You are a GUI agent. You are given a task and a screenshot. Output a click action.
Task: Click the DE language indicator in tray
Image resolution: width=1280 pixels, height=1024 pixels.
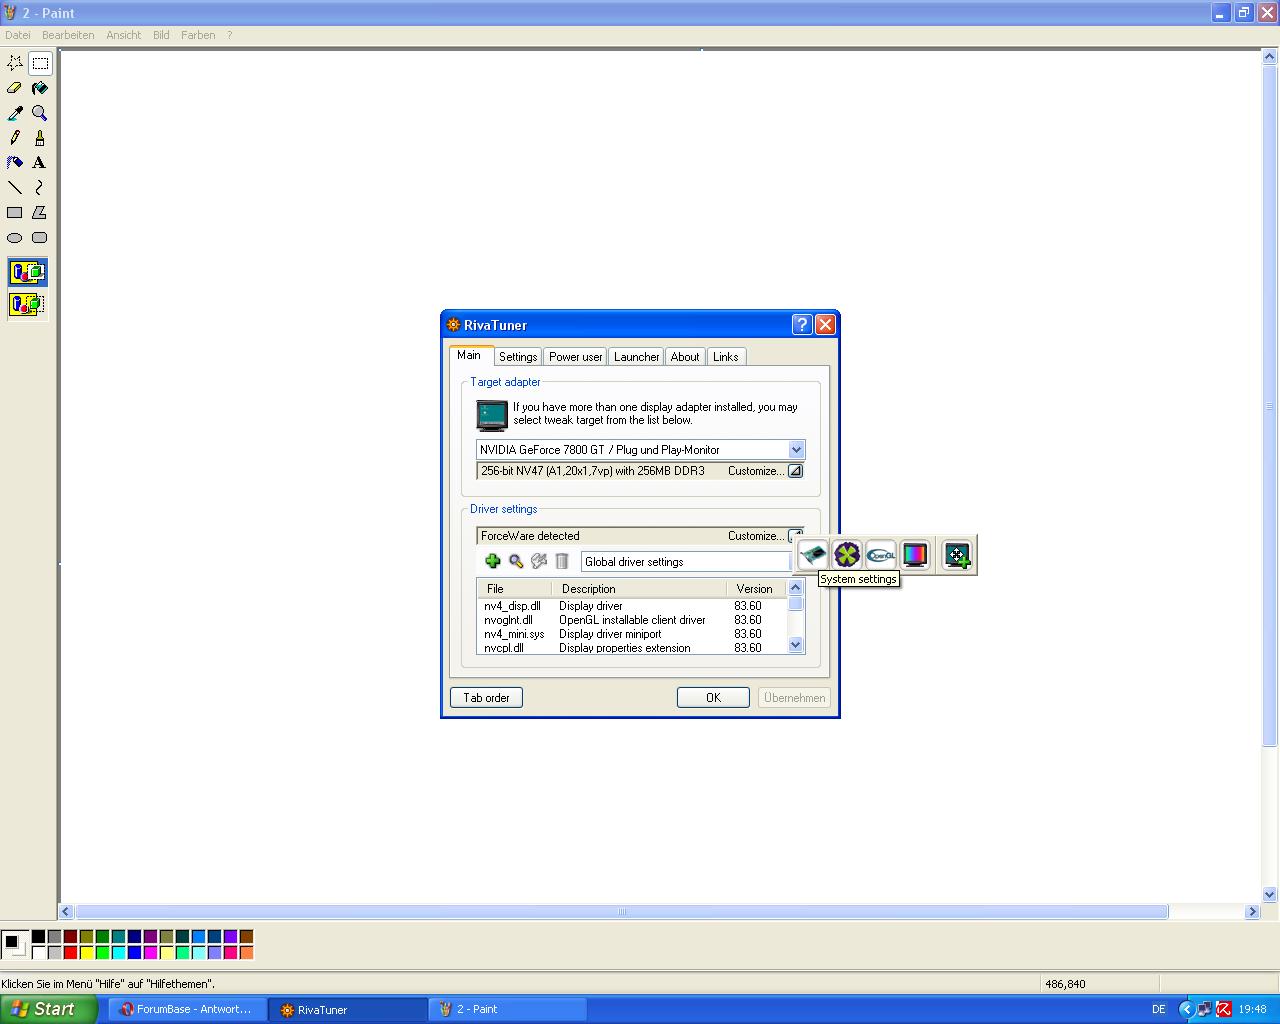pos(1159,1010)
